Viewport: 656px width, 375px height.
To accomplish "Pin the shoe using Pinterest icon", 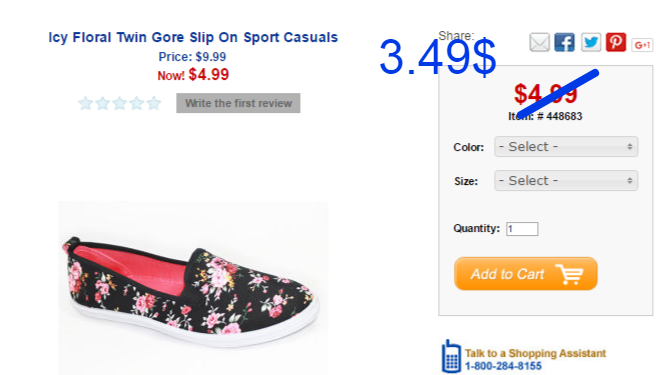I will coord(616,42).
